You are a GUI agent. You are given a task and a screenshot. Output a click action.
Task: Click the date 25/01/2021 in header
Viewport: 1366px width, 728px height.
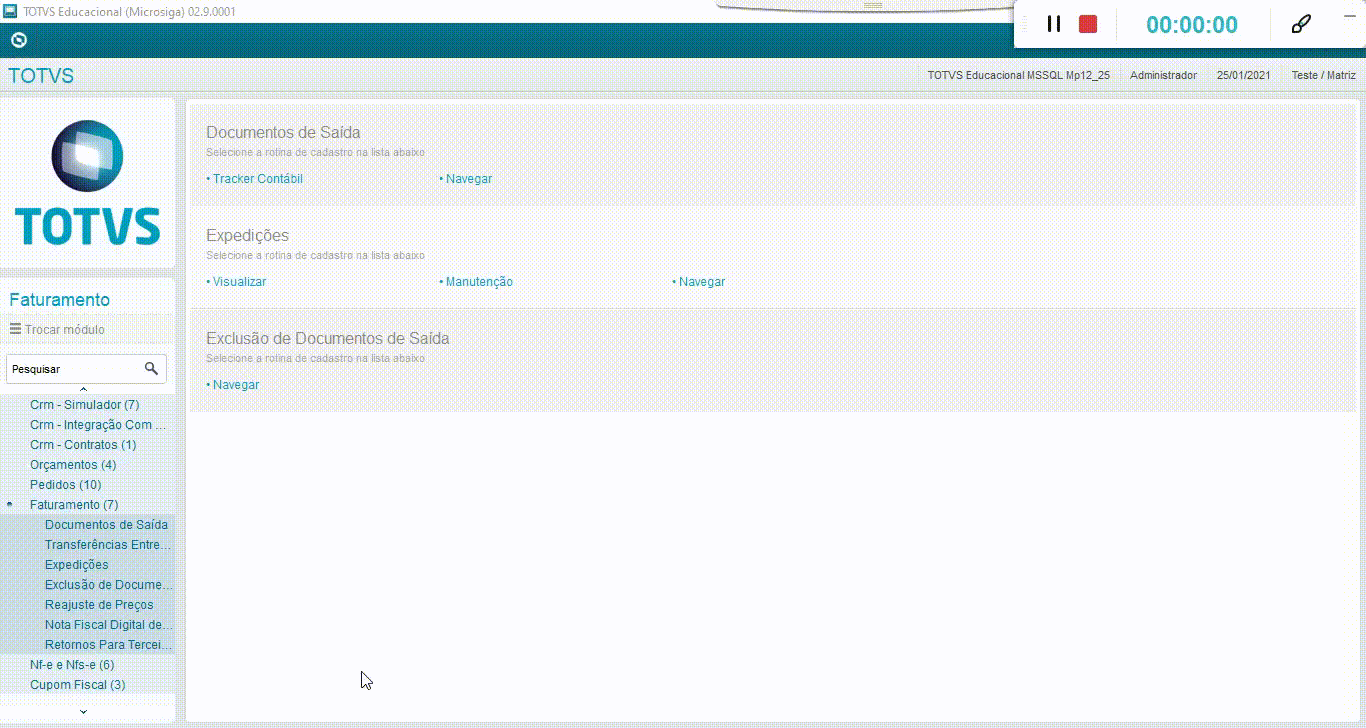pyautogui.click(x=1243, y=75)
